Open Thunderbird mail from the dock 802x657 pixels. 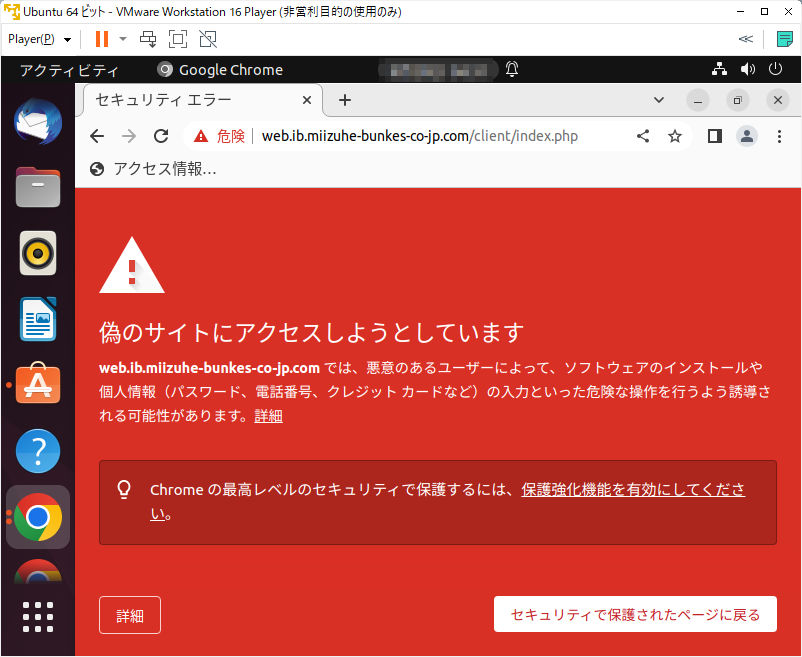click(x=38, y=122)
